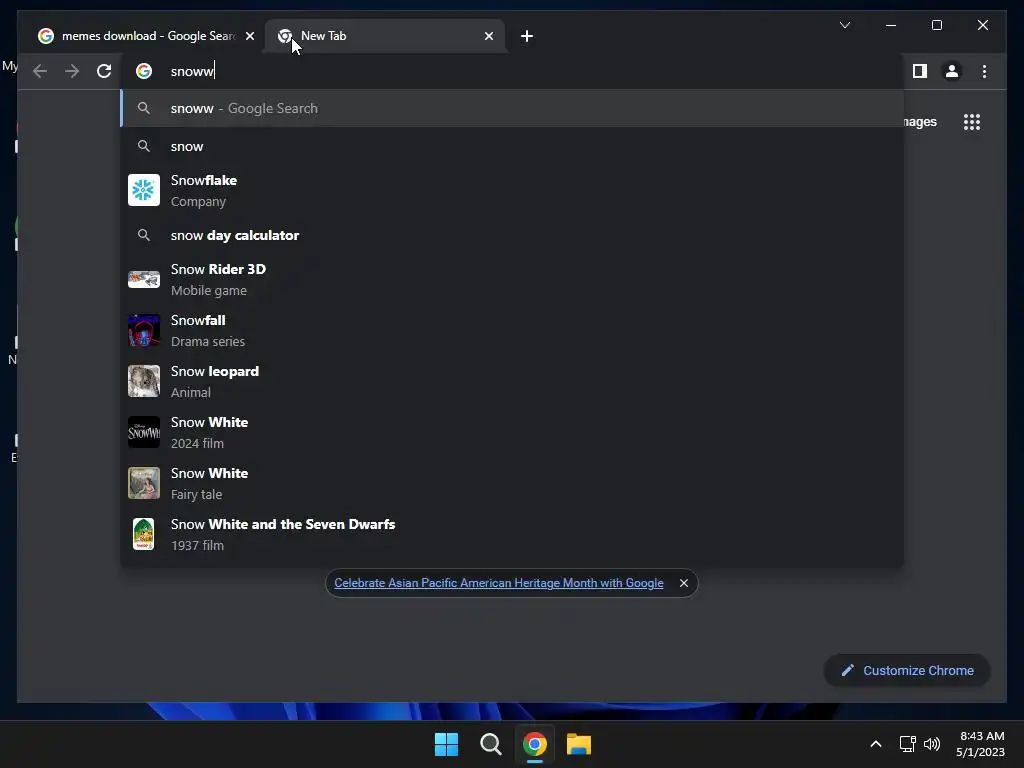Open Asian Pacific American Heritage Month link
Viewport: 1024px width, 768px height.
coord(499,583)
